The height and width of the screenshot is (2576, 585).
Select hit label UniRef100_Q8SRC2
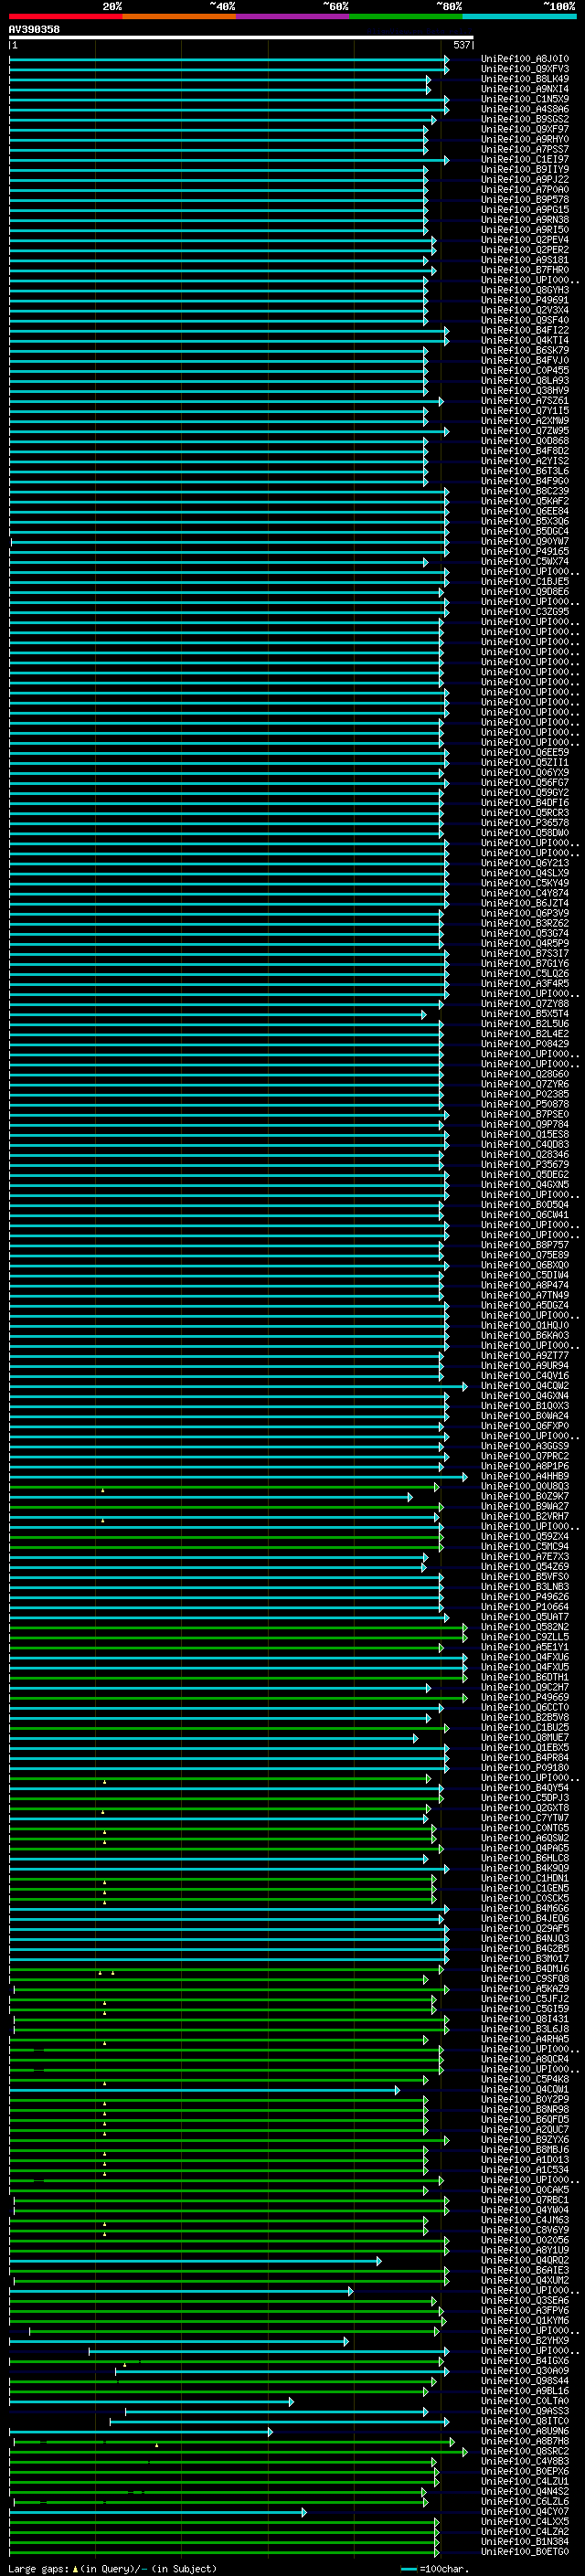(x=525, y=2451)
